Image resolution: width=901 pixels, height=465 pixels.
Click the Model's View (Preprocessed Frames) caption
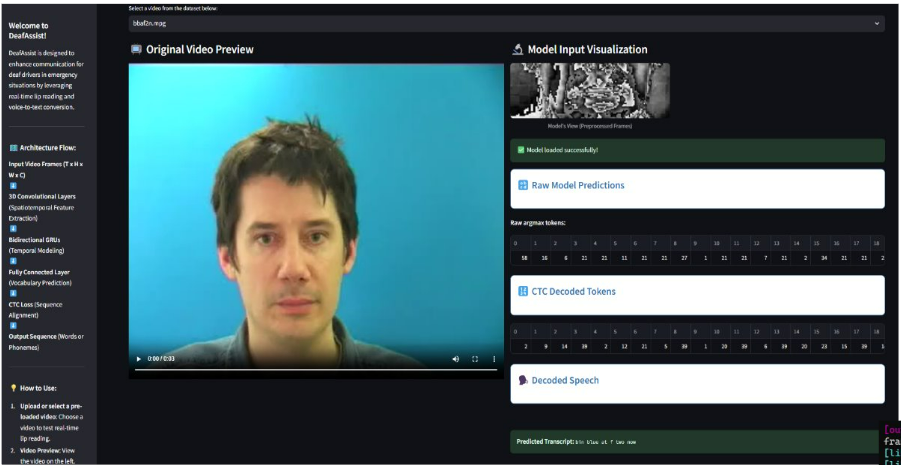590,126
